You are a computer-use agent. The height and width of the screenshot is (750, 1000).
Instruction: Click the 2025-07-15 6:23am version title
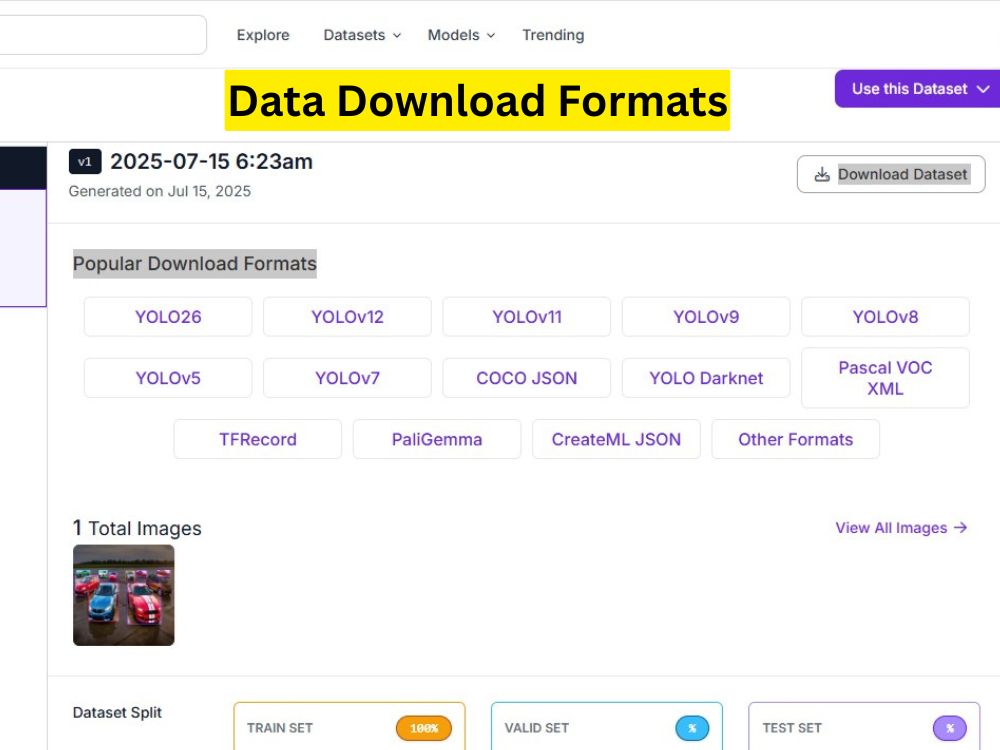coord(211,161)
